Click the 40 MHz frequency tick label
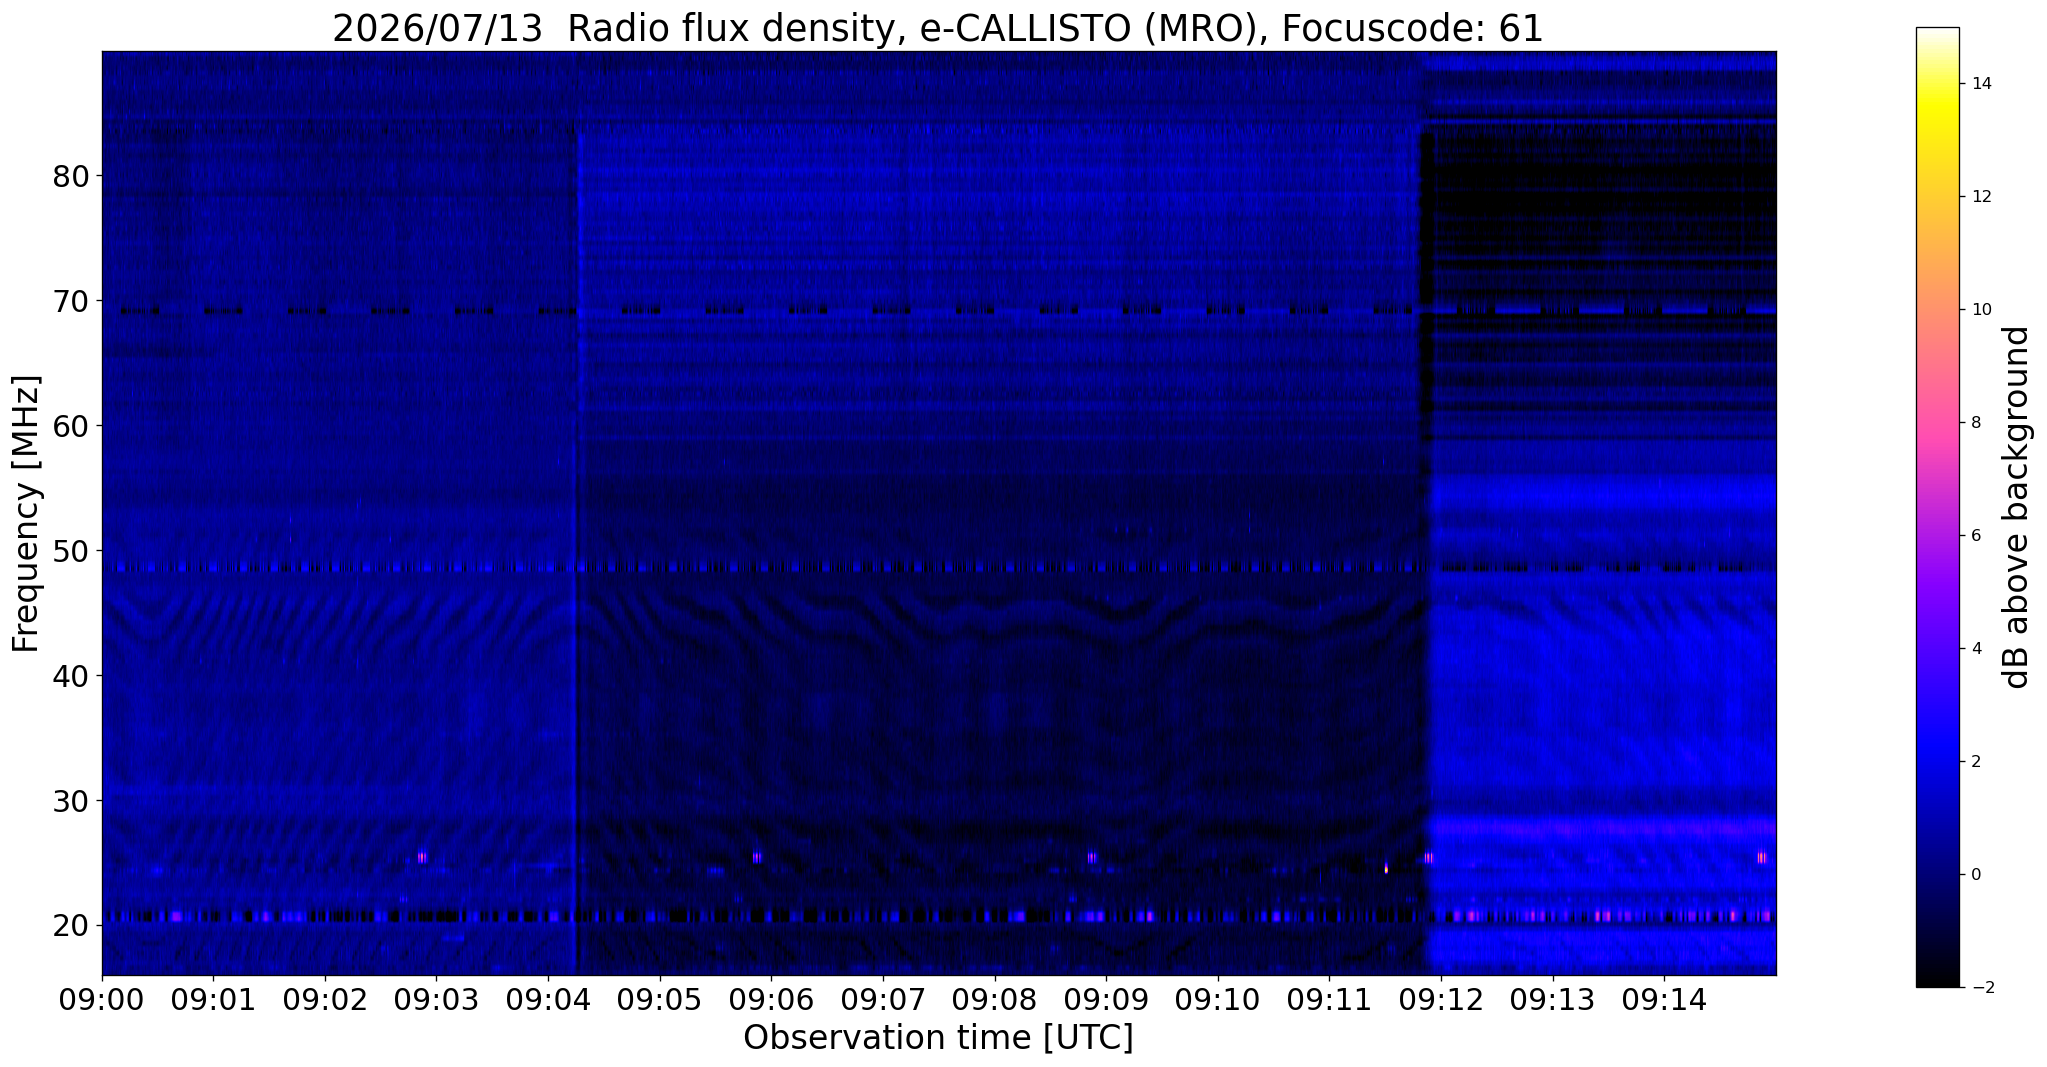 tap(71, 676)
